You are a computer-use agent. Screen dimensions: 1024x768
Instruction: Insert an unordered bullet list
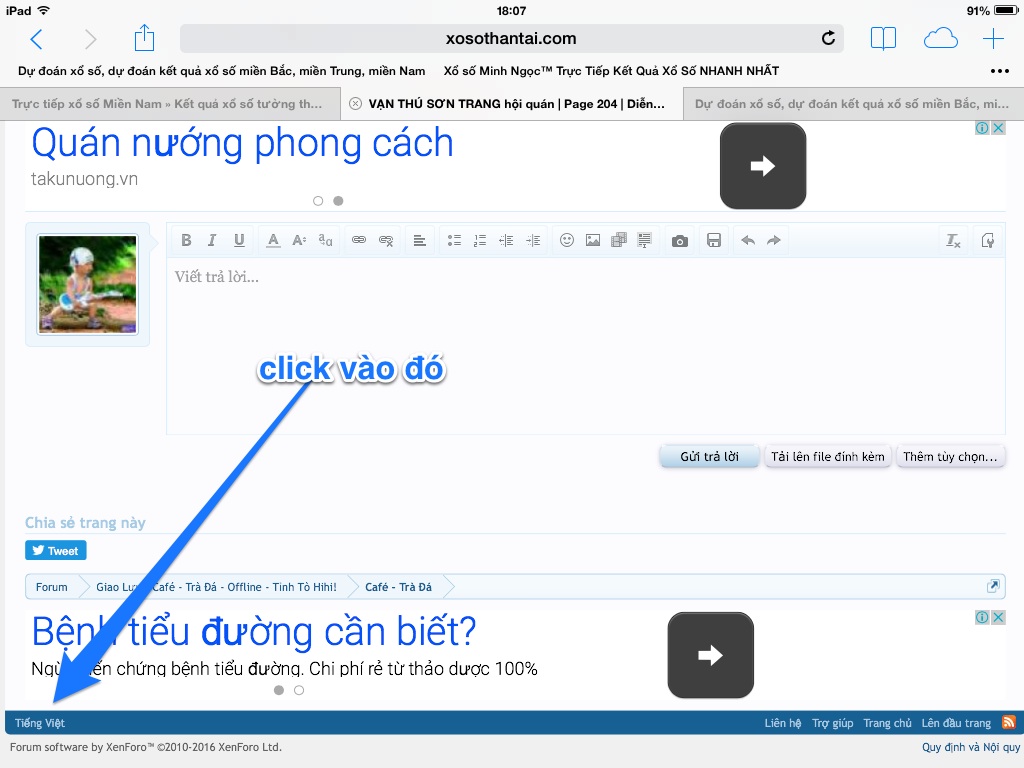click(454, 240)
